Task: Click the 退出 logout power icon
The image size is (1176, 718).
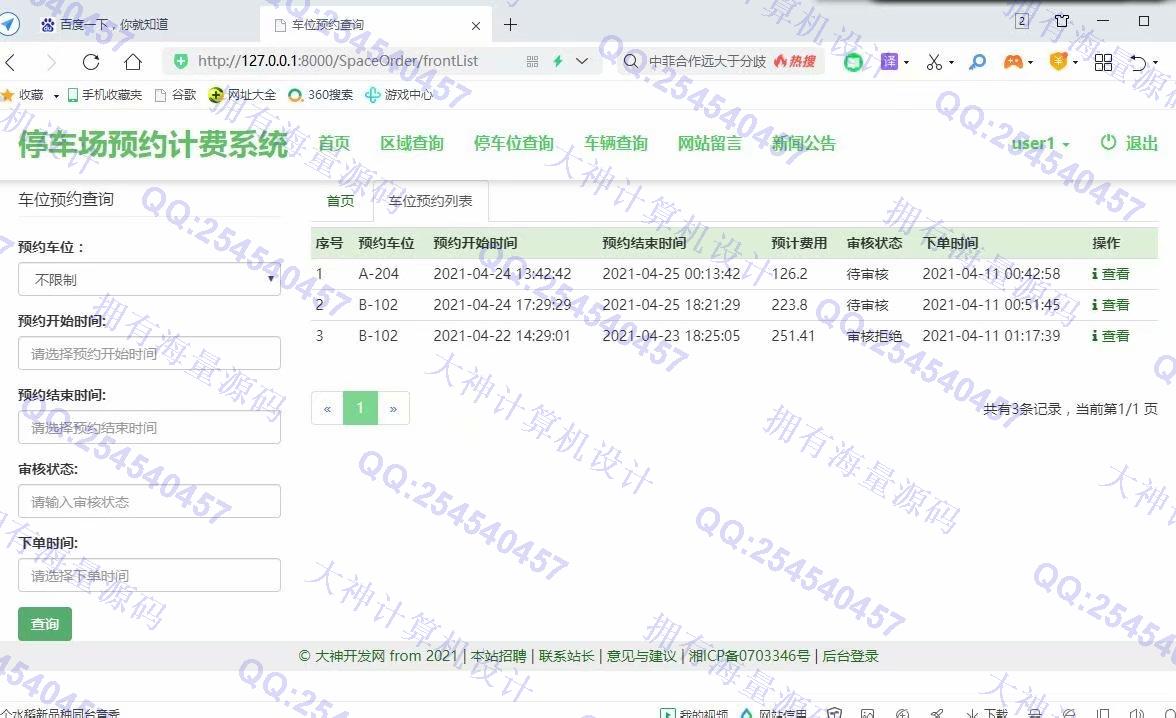Action: [1108, 143]
